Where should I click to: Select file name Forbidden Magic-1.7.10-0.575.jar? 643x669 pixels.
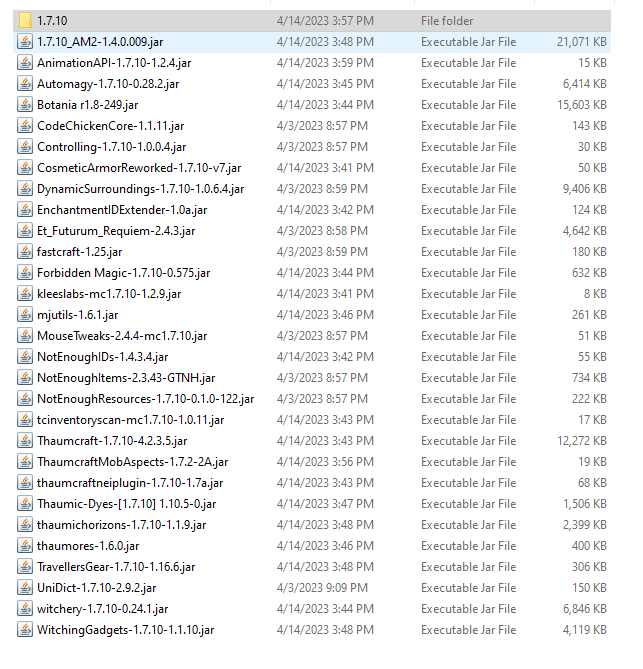(x=124, y=273)
